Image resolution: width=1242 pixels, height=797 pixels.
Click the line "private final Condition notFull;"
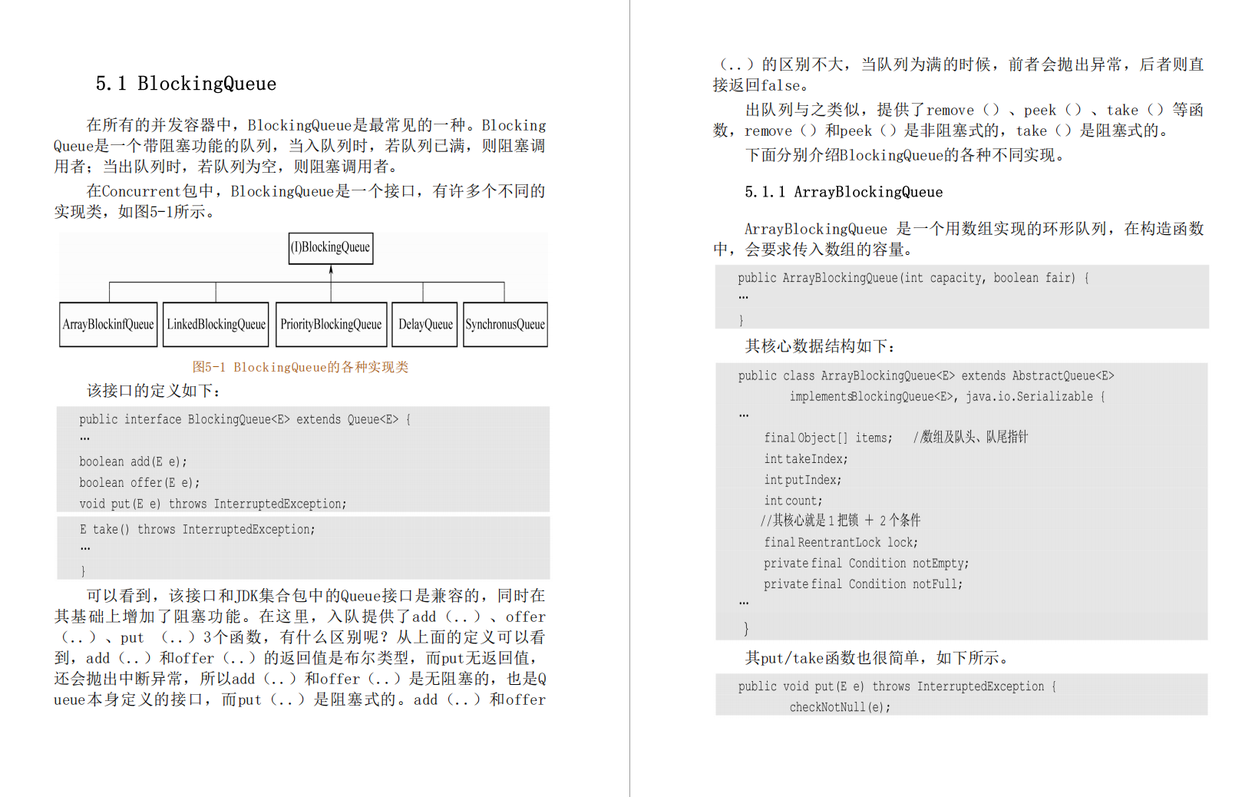coord(863,585)
